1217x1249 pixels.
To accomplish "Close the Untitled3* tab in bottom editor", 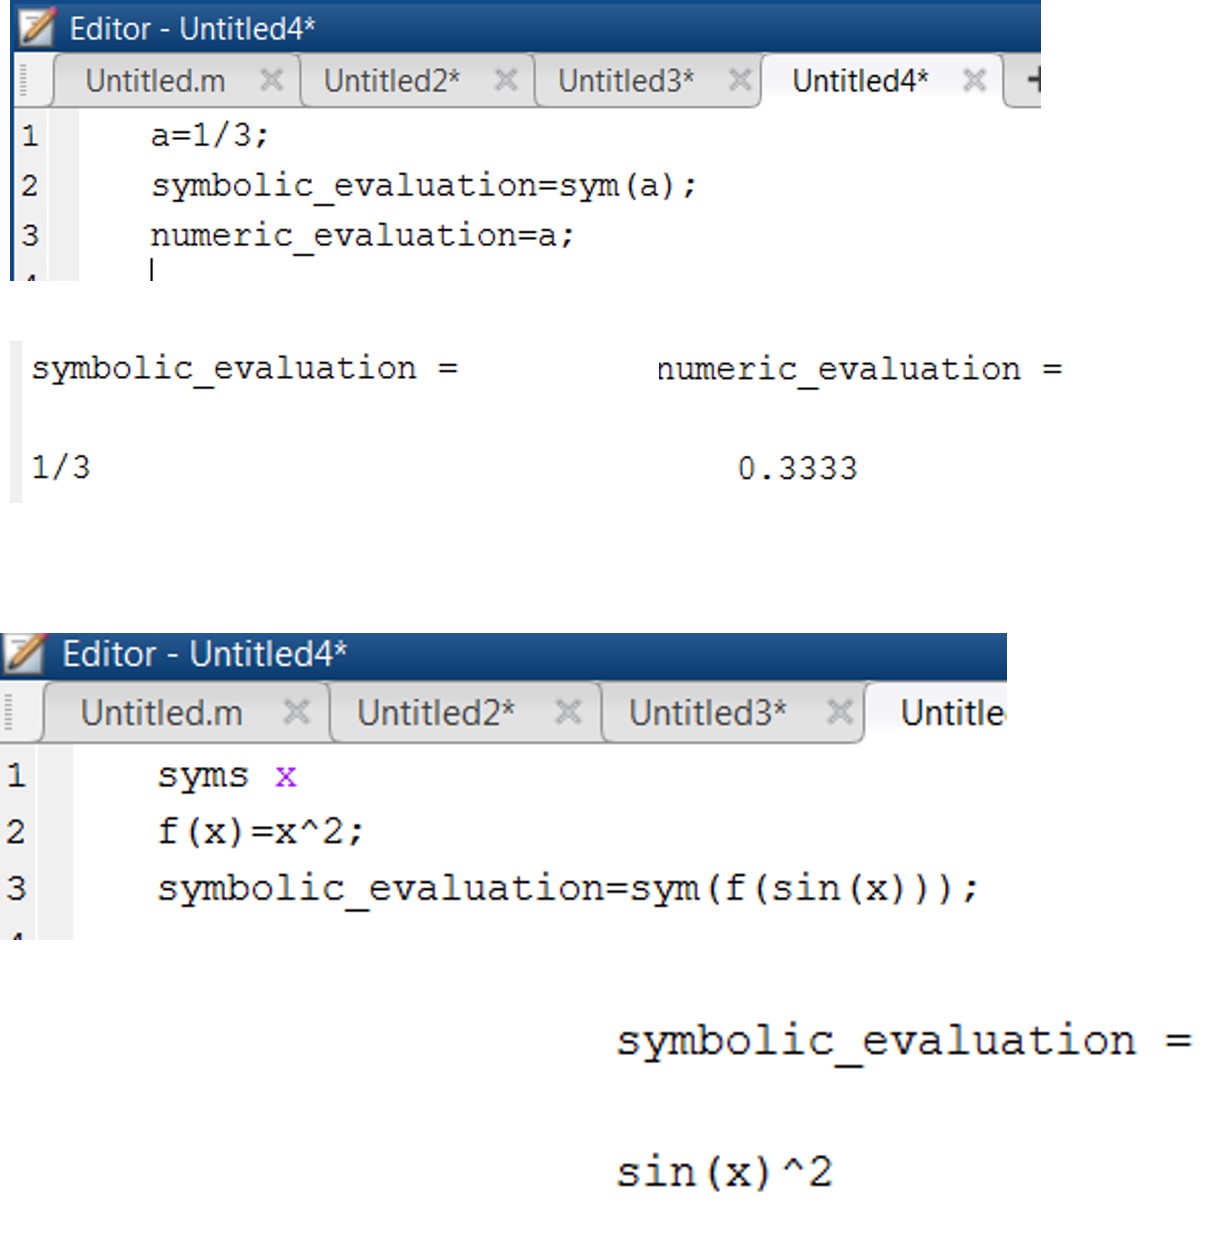I will tap(840, 712).
